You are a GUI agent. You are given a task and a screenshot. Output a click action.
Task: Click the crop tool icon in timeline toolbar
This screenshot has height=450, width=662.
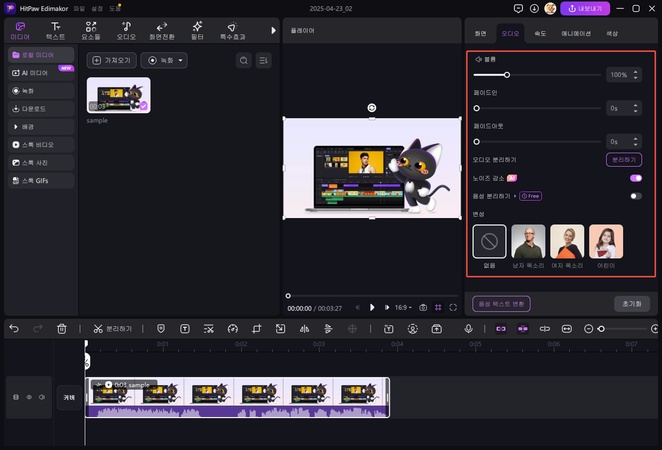click(x=257, y=328)
